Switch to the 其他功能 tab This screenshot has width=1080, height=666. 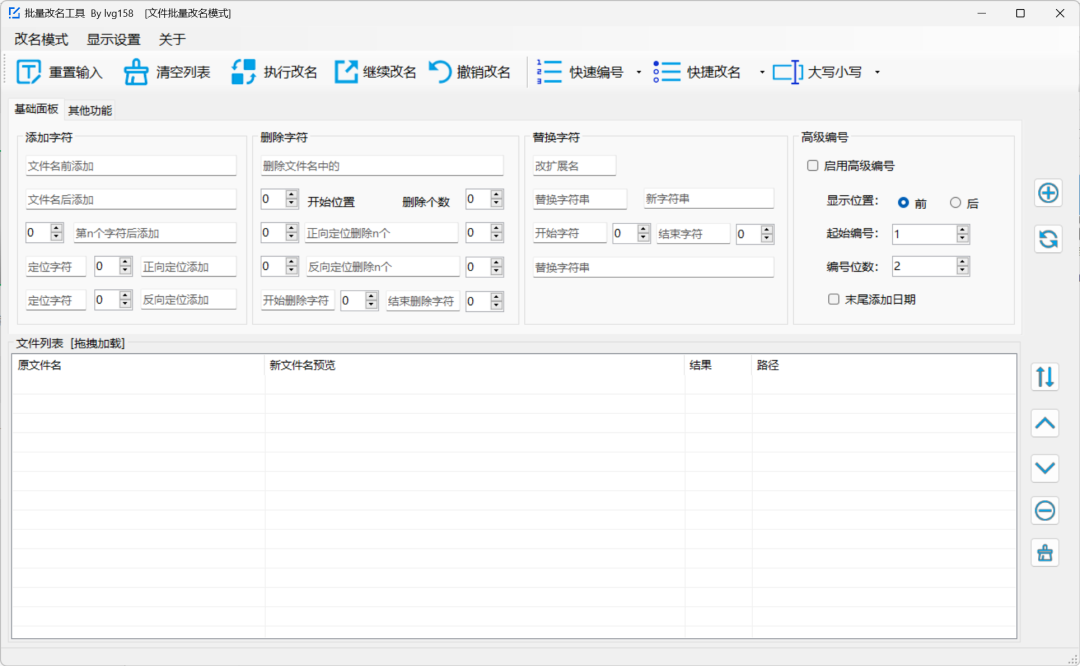point(90,110)
